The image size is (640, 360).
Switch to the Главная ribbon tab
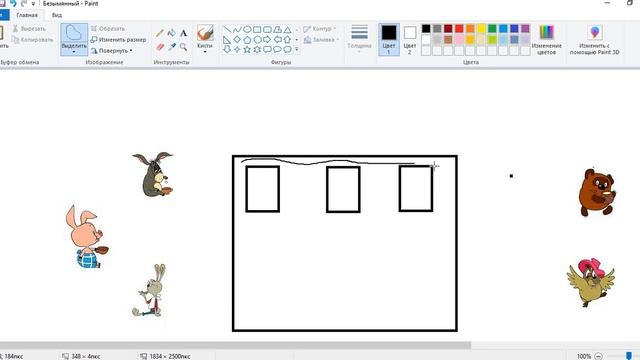pos(27,15)
